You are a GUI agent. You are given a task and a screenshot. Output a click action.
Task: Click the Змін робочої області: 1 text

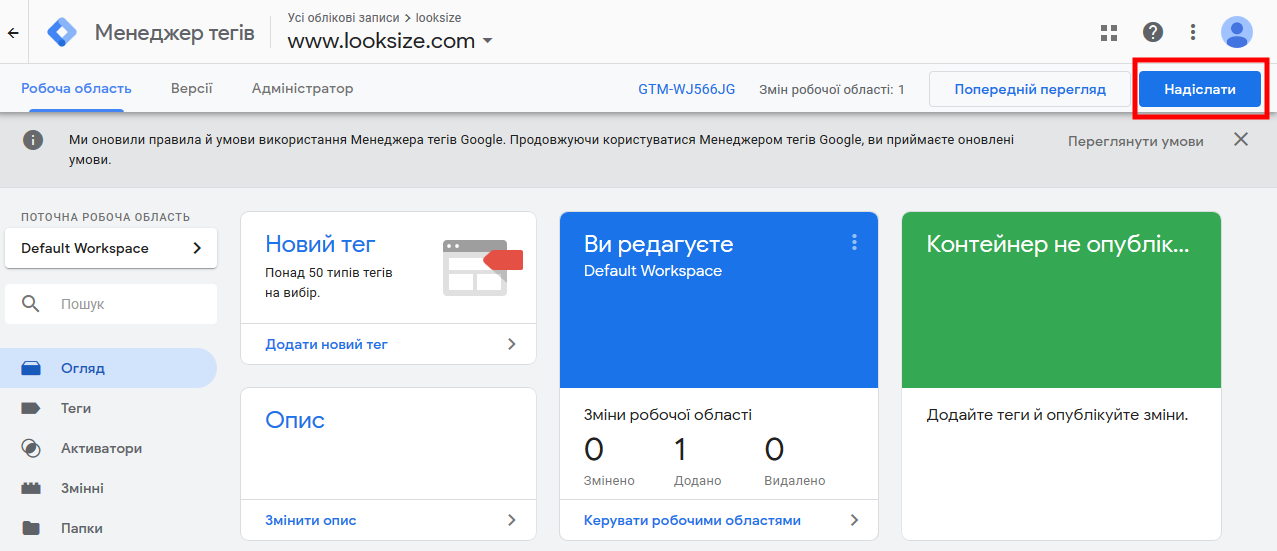832,89
